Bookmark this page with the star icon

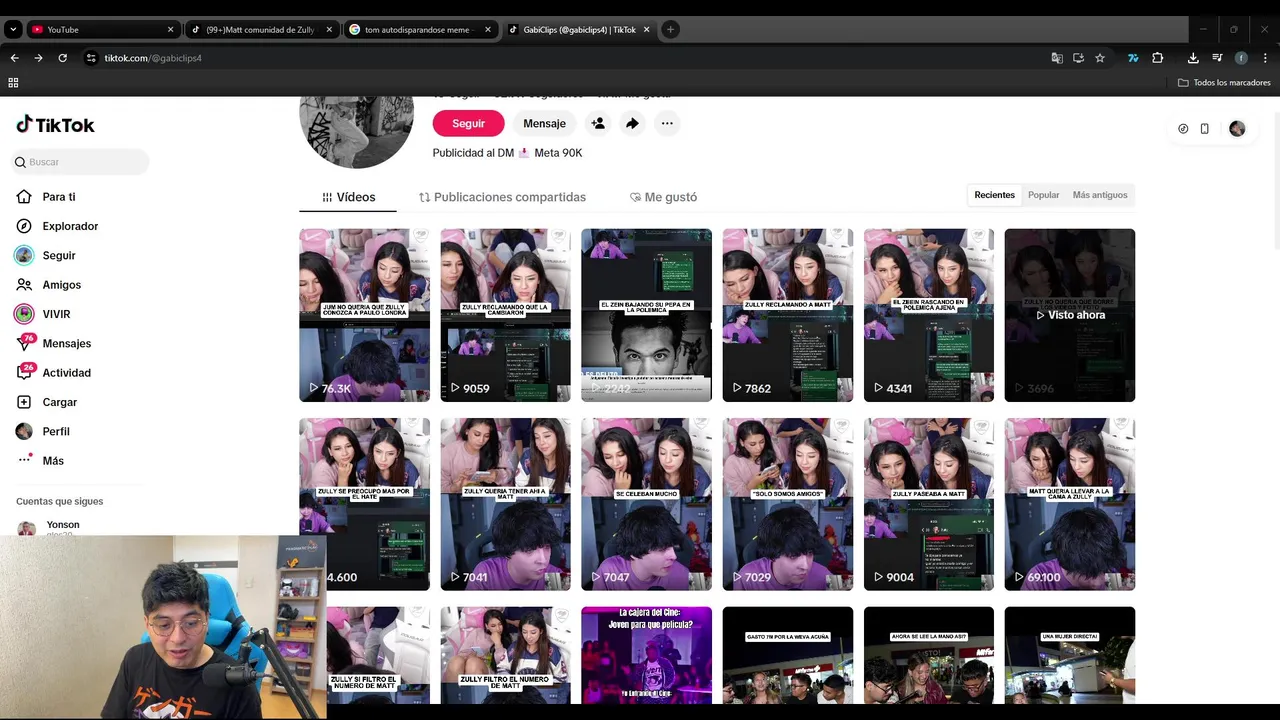(x=1100, y=58)
